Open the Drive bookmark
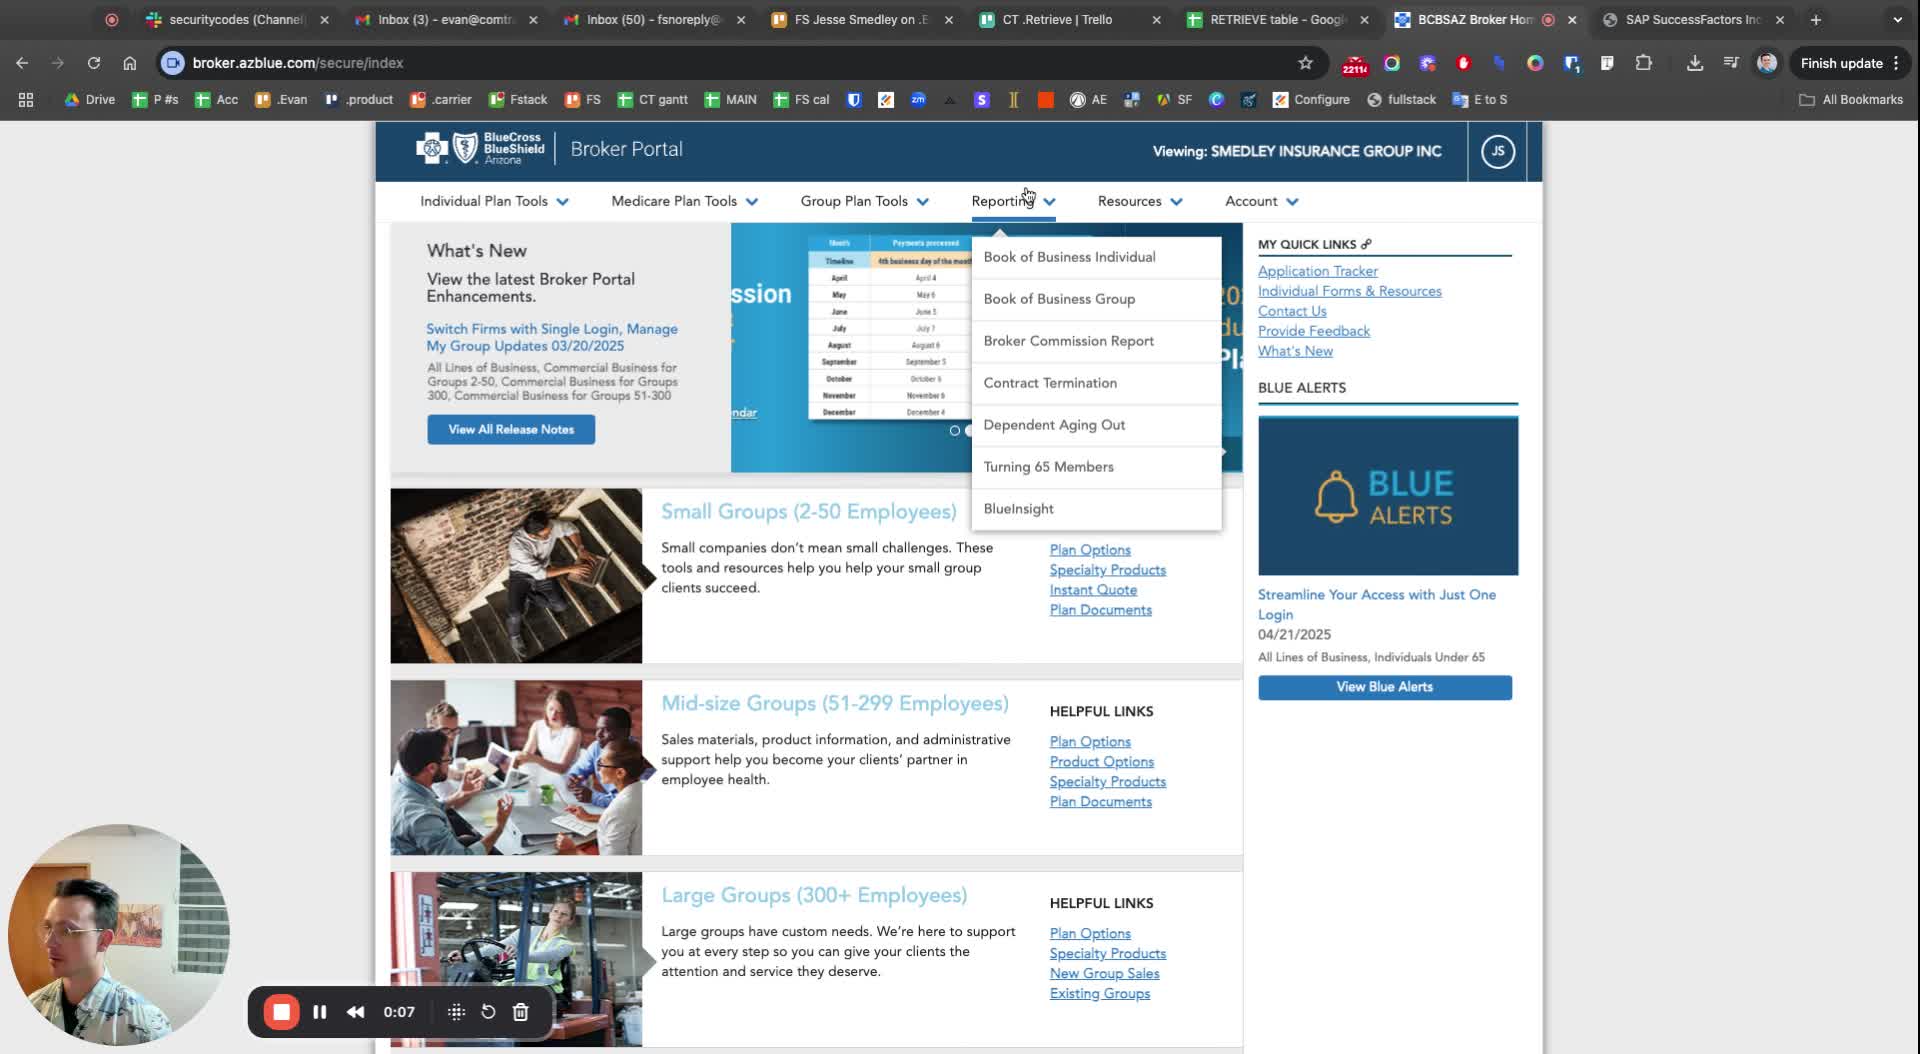Image resolution: width=1920 pixels, height=1054 pixels. (x=90, y=100)
